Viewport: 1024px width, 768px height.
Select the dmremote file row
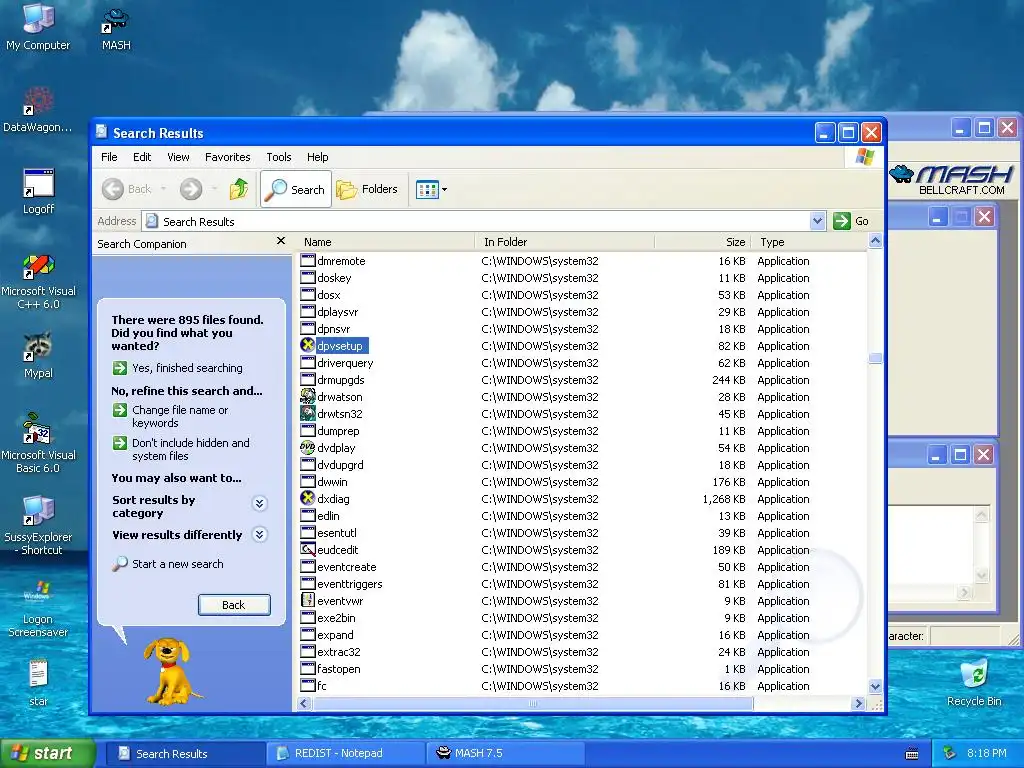[x=583, y=261]
